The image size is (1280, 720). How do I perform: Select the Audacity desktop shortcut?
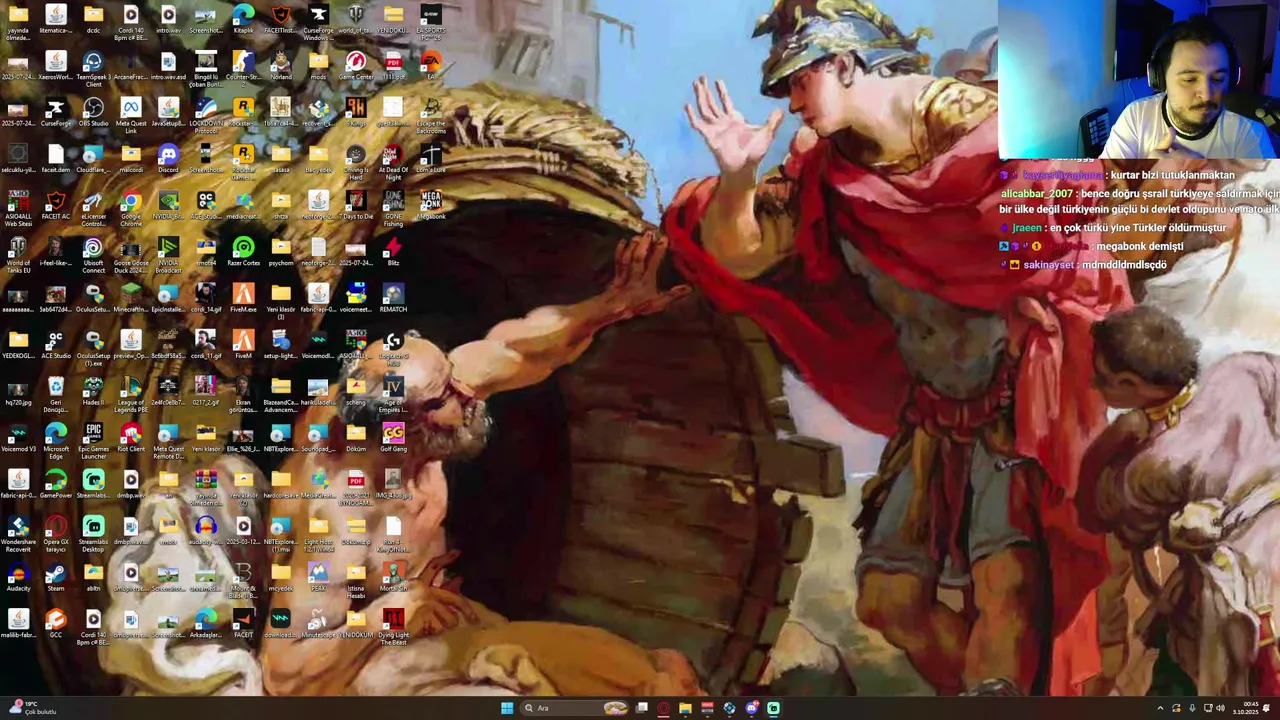[x=18, y=577]
